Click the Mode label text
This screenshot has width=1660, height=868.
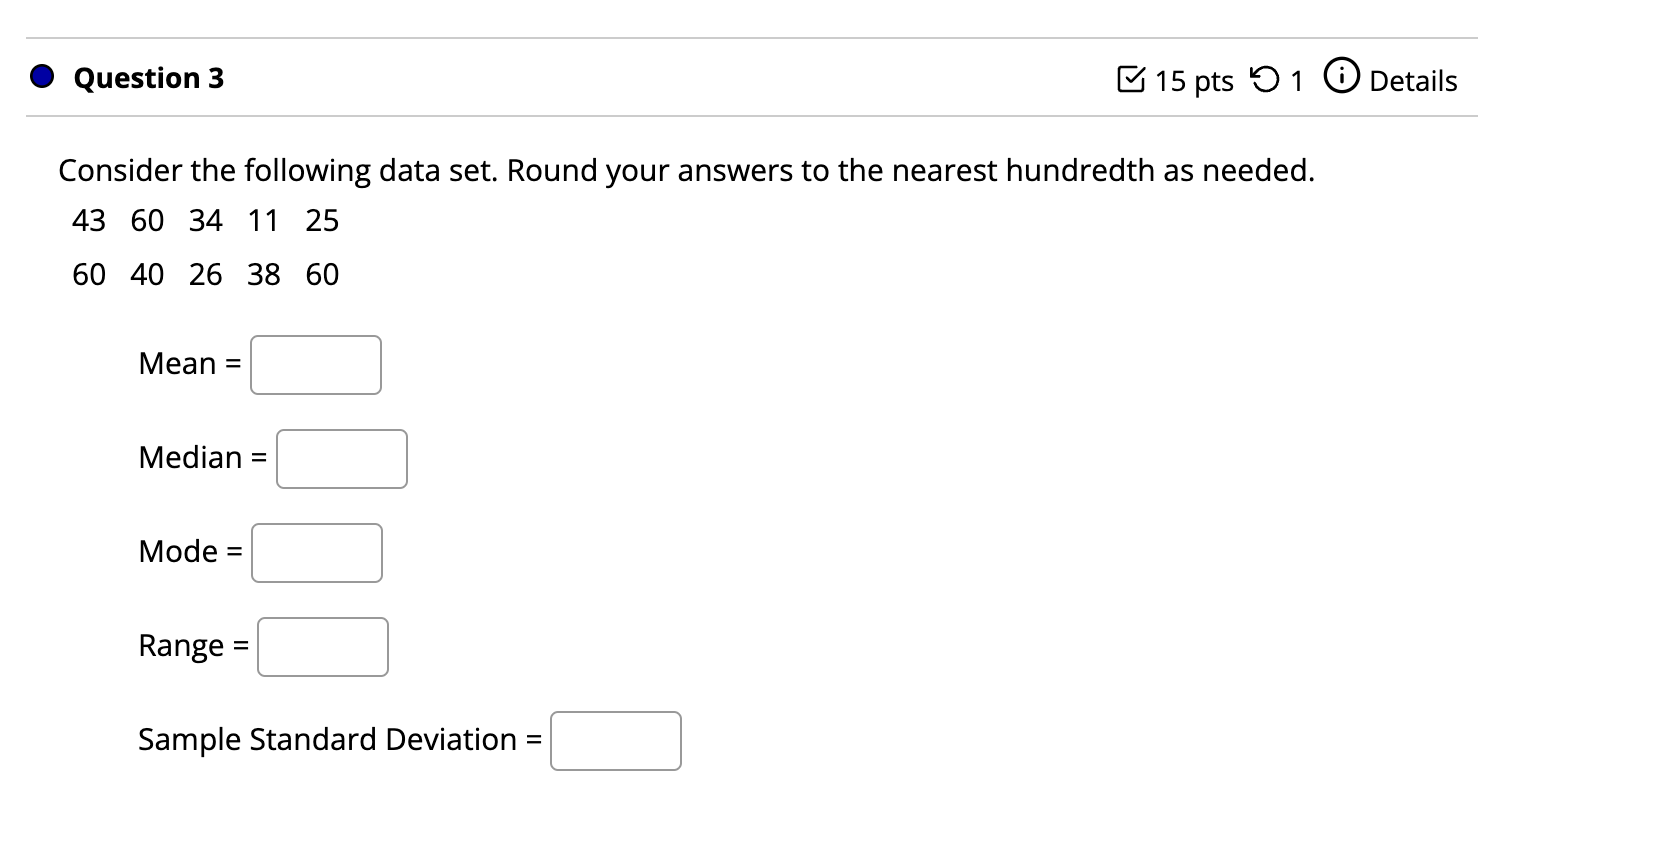click(178, 551)
